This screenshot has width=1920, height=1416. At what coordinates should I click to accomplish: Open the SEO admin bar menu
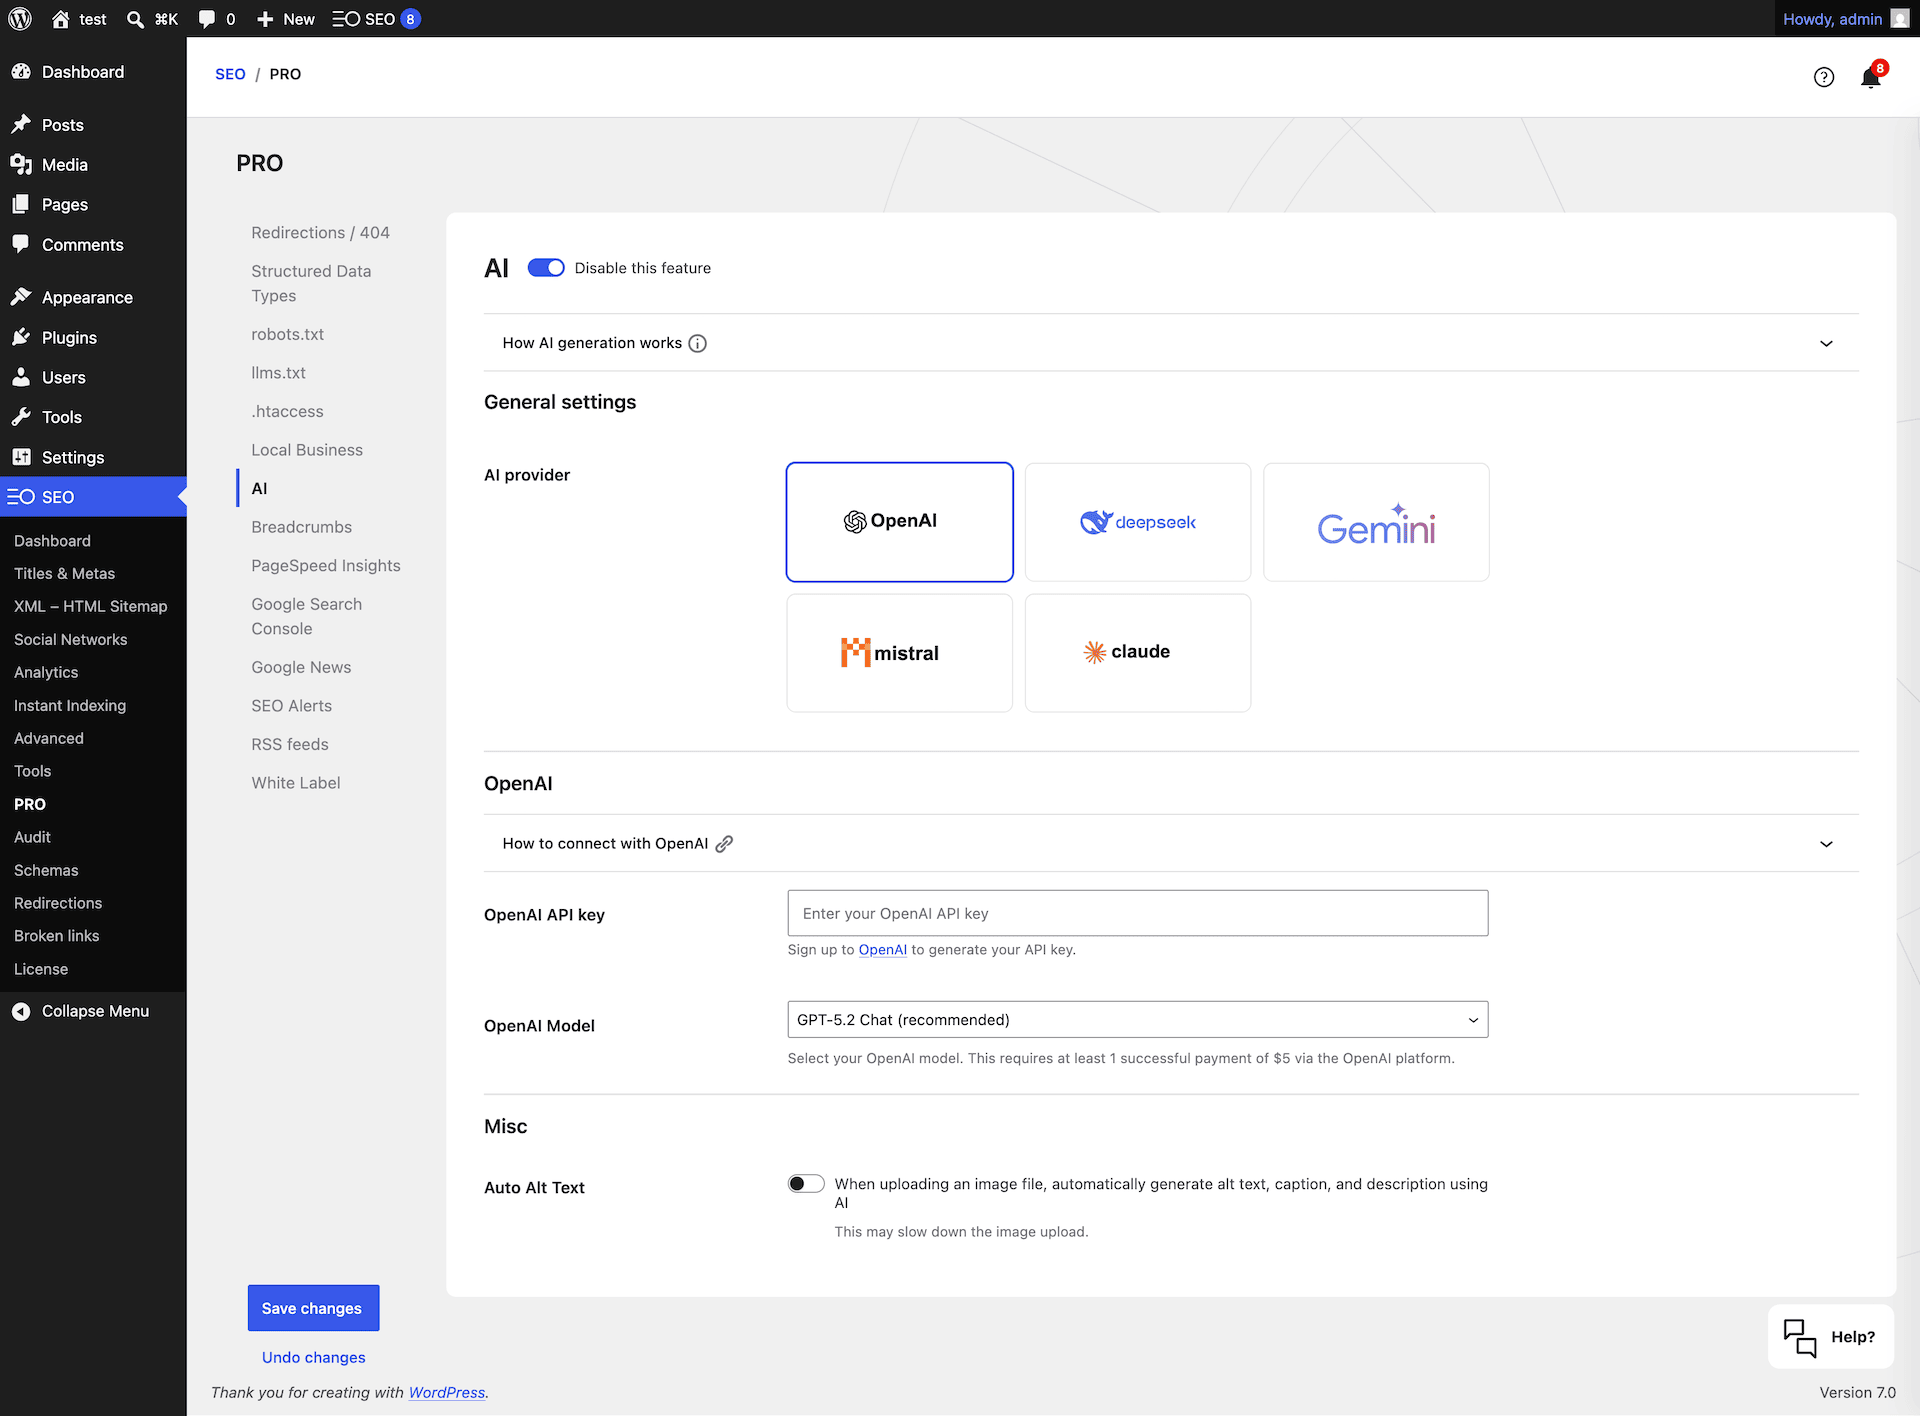pyautogui.click(x=376, y=19)
